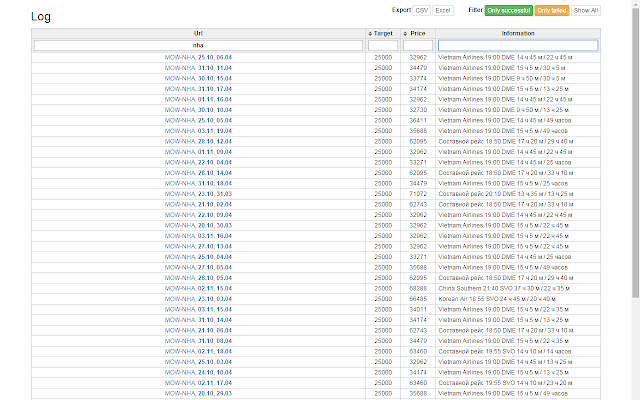Image resolution: width=640 pixels, height=400 pixels.
Task: Sort by the Price column header
Action: pos(418,33)
